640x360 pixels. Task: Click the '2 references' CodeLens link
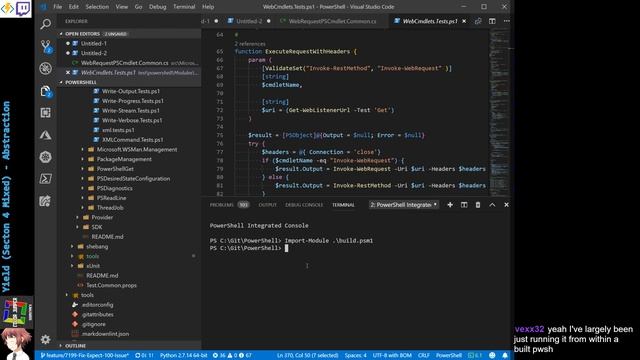[250, 44]
